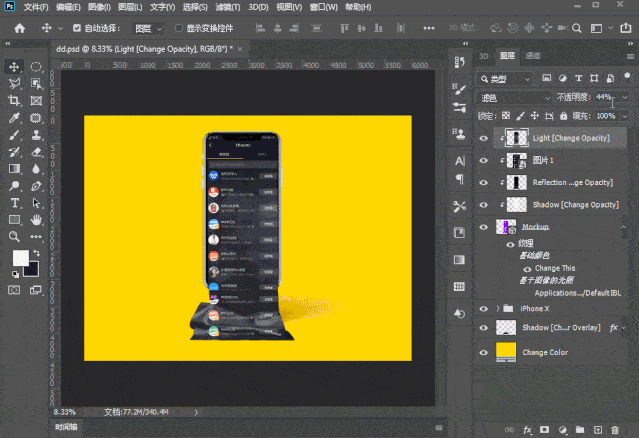Open the 时间轴 timeline panel

[x=66, y=427]
